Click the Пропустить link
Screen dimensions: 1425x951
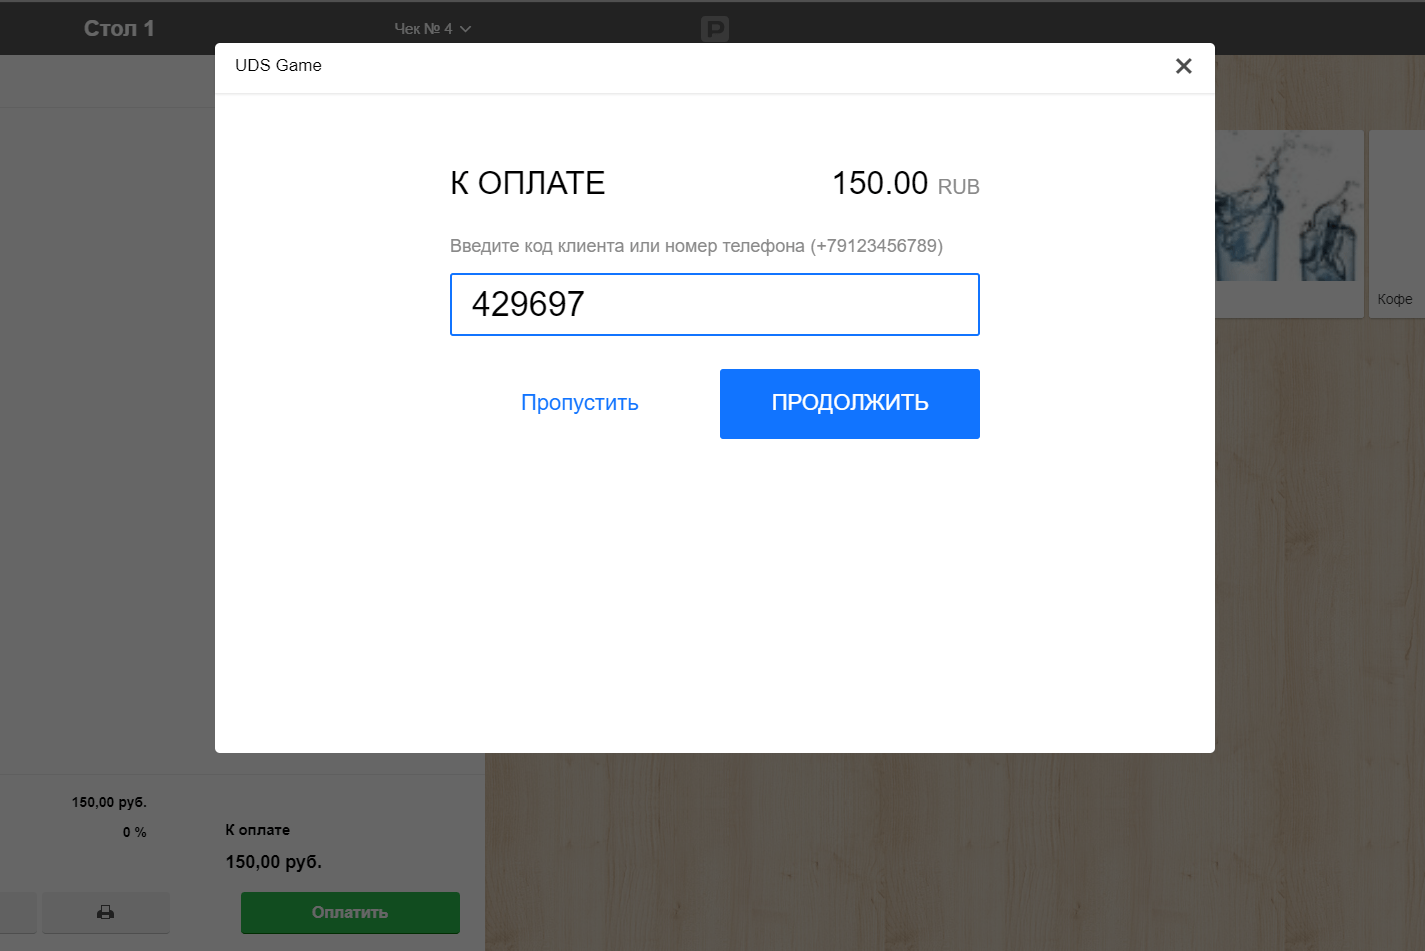click(x=580, y=403)
